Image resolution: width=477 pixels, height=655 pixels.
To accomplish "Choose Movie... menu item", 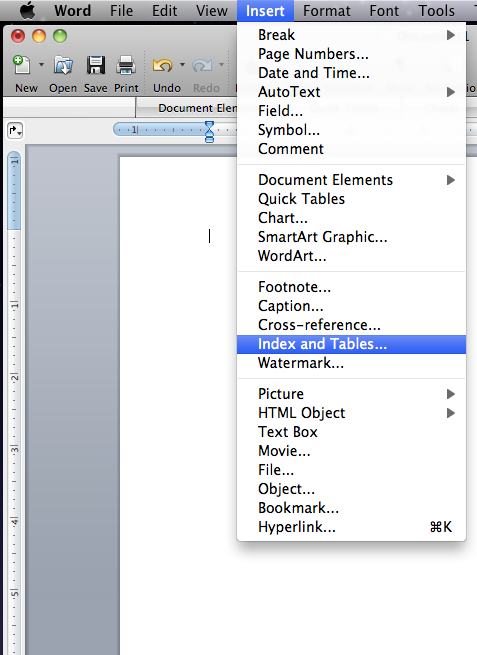I will [x=351, y=451].
